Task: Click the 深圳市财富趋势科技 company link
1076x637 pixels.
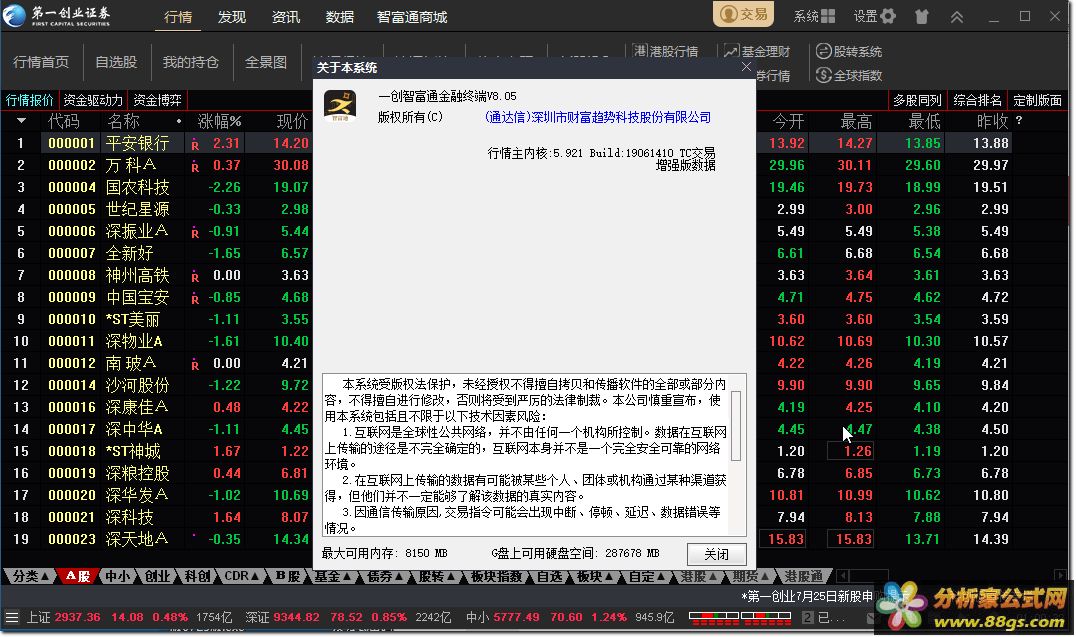Action: point(598,117)
